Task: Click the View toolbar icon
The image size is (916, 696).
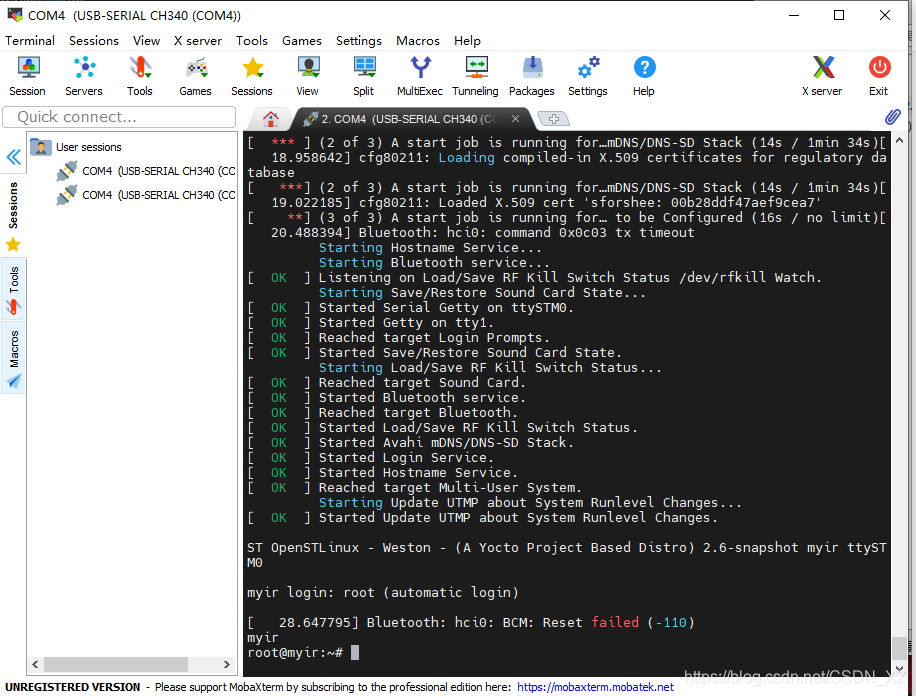Action: 307,76
